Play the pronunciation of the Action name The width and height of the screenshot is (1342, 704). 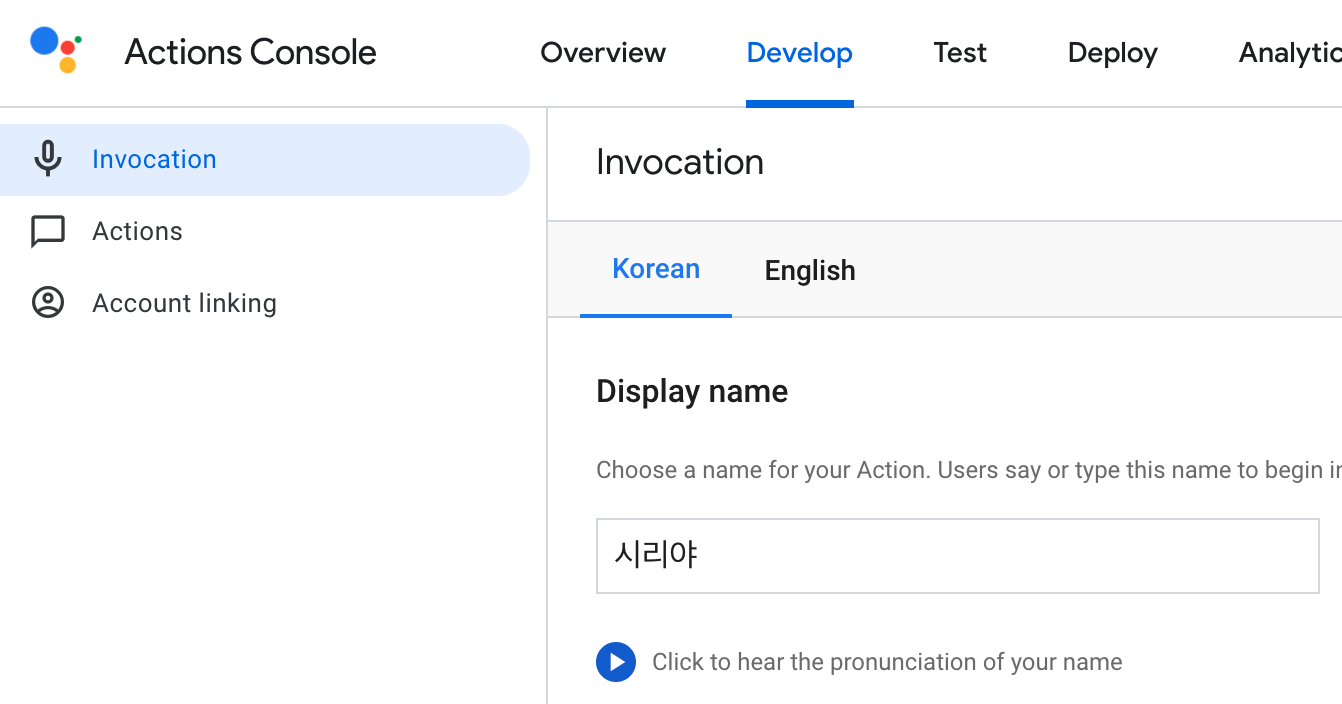click(616, 662)
